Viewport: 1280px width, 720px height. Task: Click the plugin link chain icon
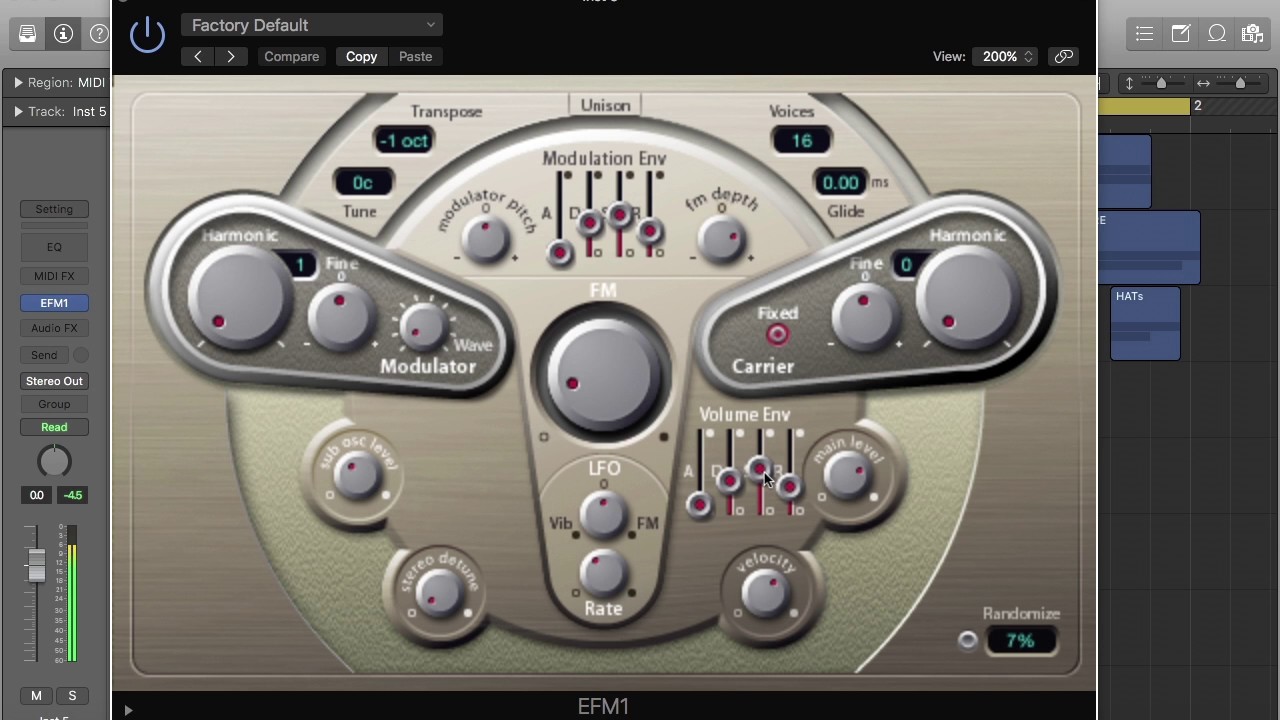[1064, 57]
